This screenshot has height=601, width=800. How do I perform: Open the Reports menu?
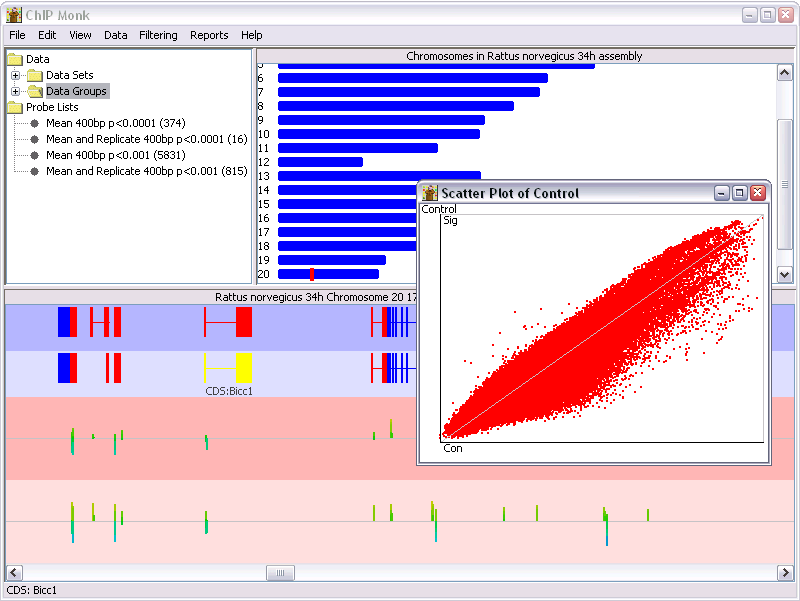click(x=209, y=35)
